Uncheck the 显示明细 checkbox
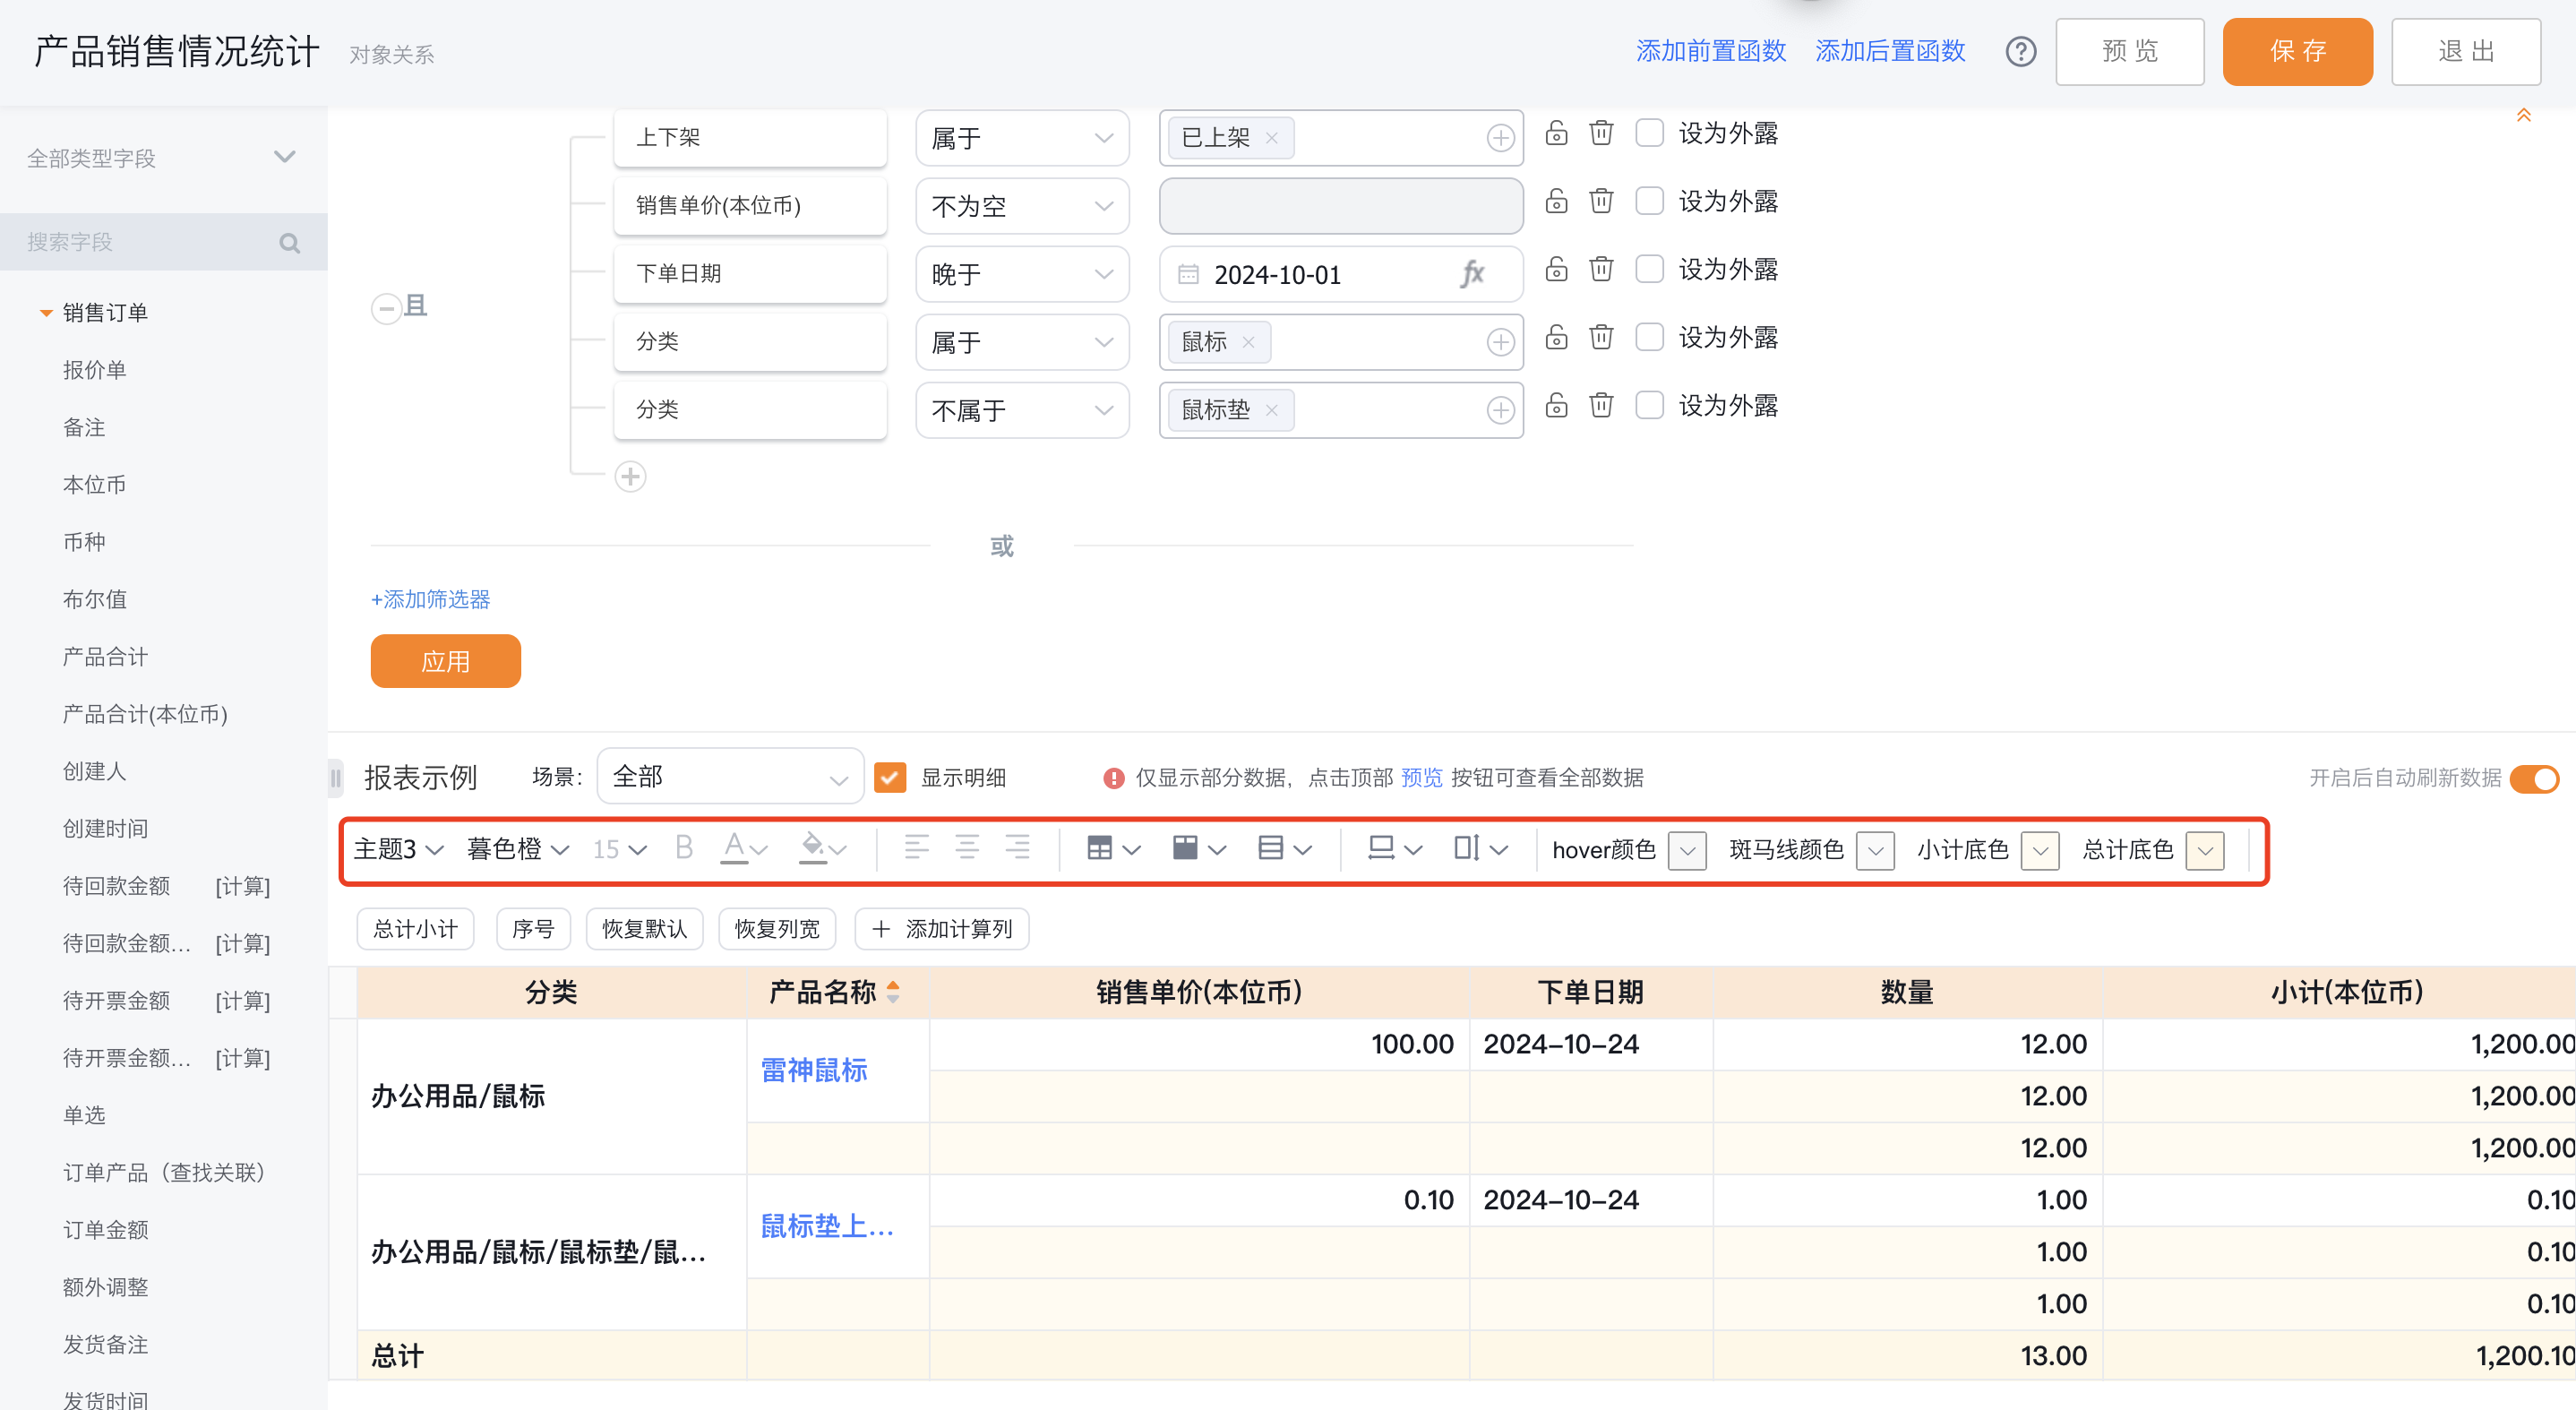2576x1410 pixels. (x=890, y=777)
